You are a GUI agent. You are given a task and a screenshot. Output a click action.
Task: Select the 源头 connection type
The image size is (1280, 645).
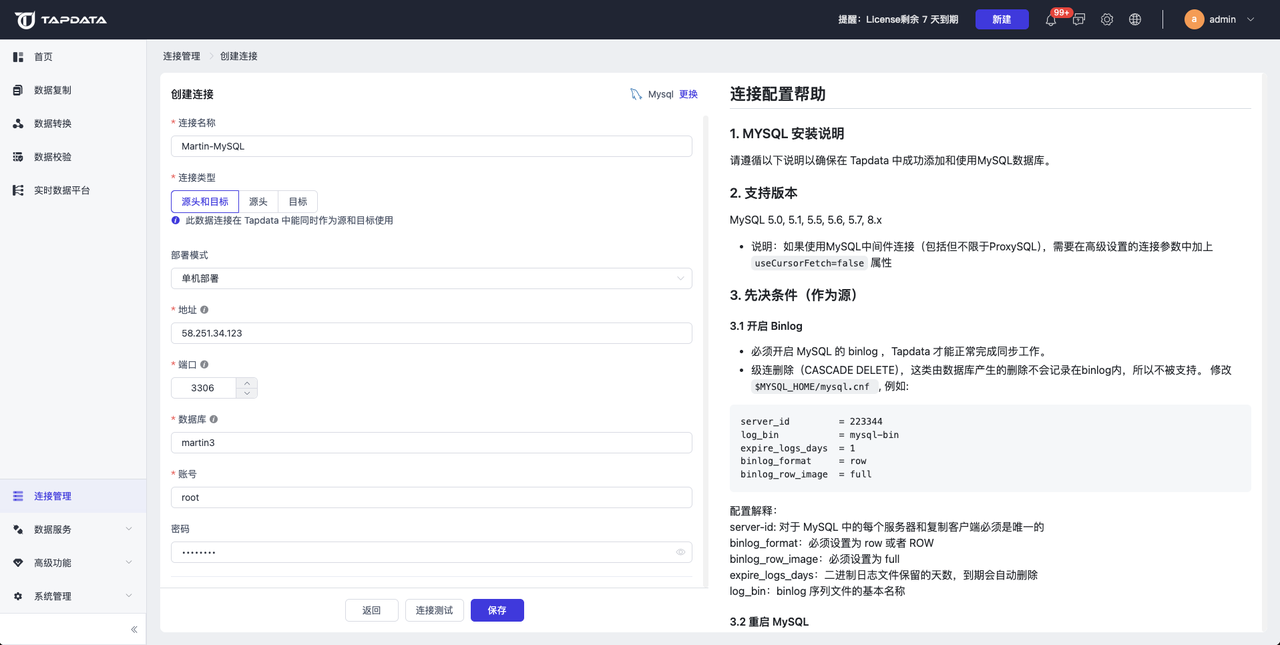(x=258, y=201)
